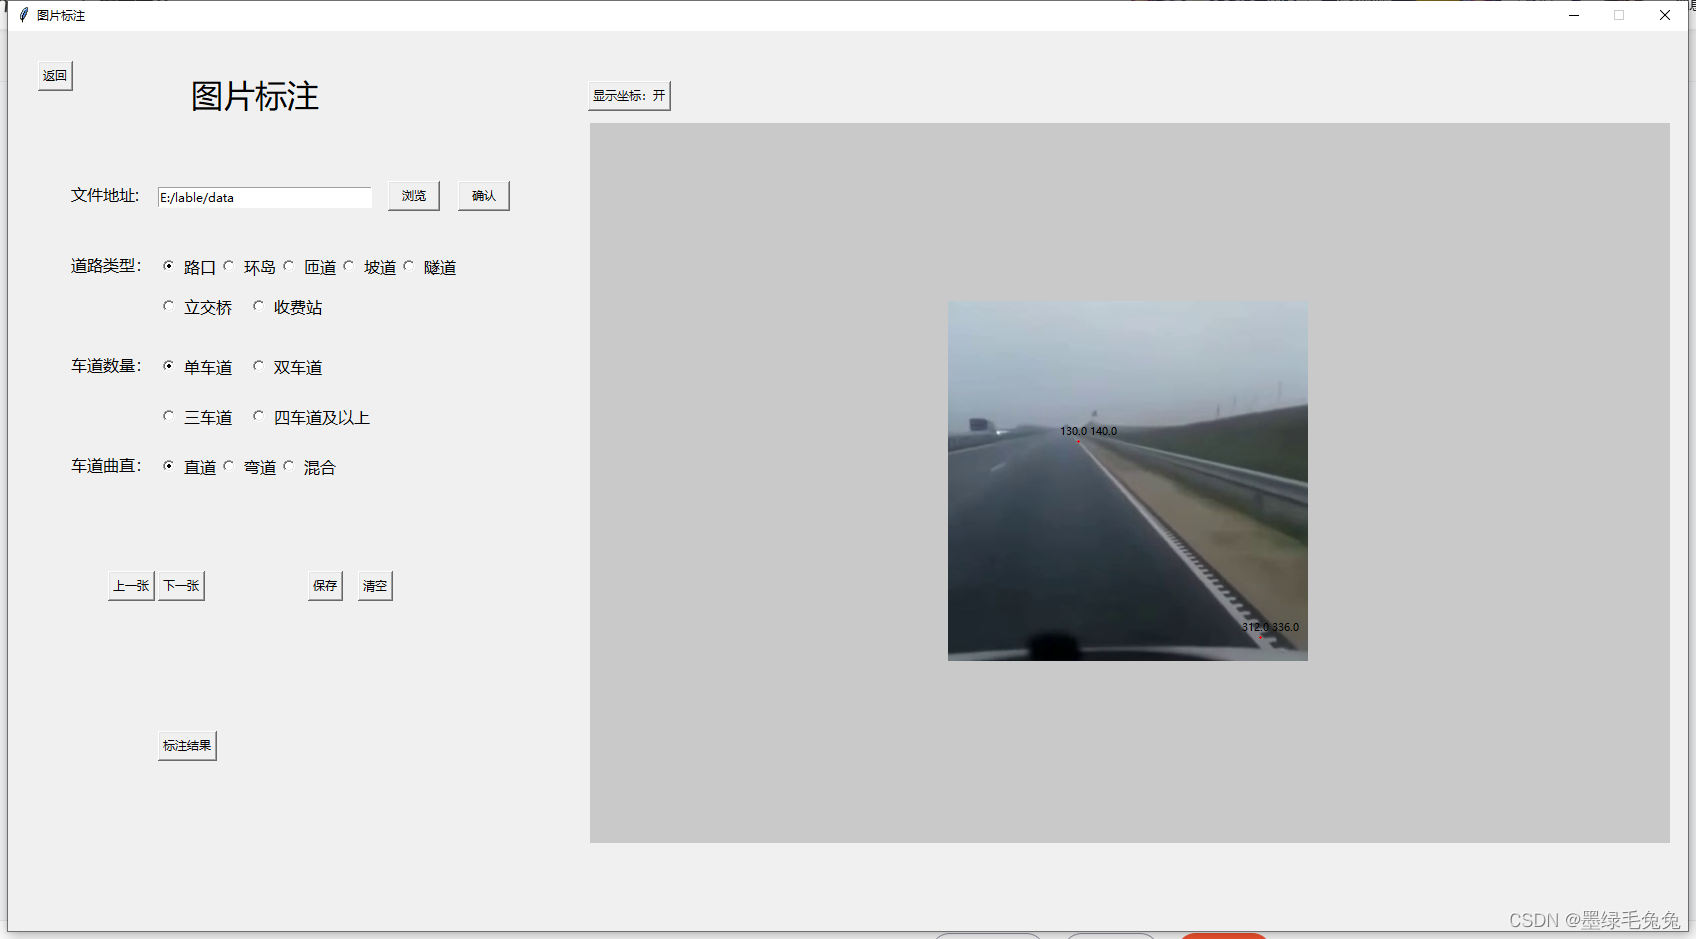Open 标注结果 annotation results
The height and width of the screenshot is (939, 1696).
[186, 745]
